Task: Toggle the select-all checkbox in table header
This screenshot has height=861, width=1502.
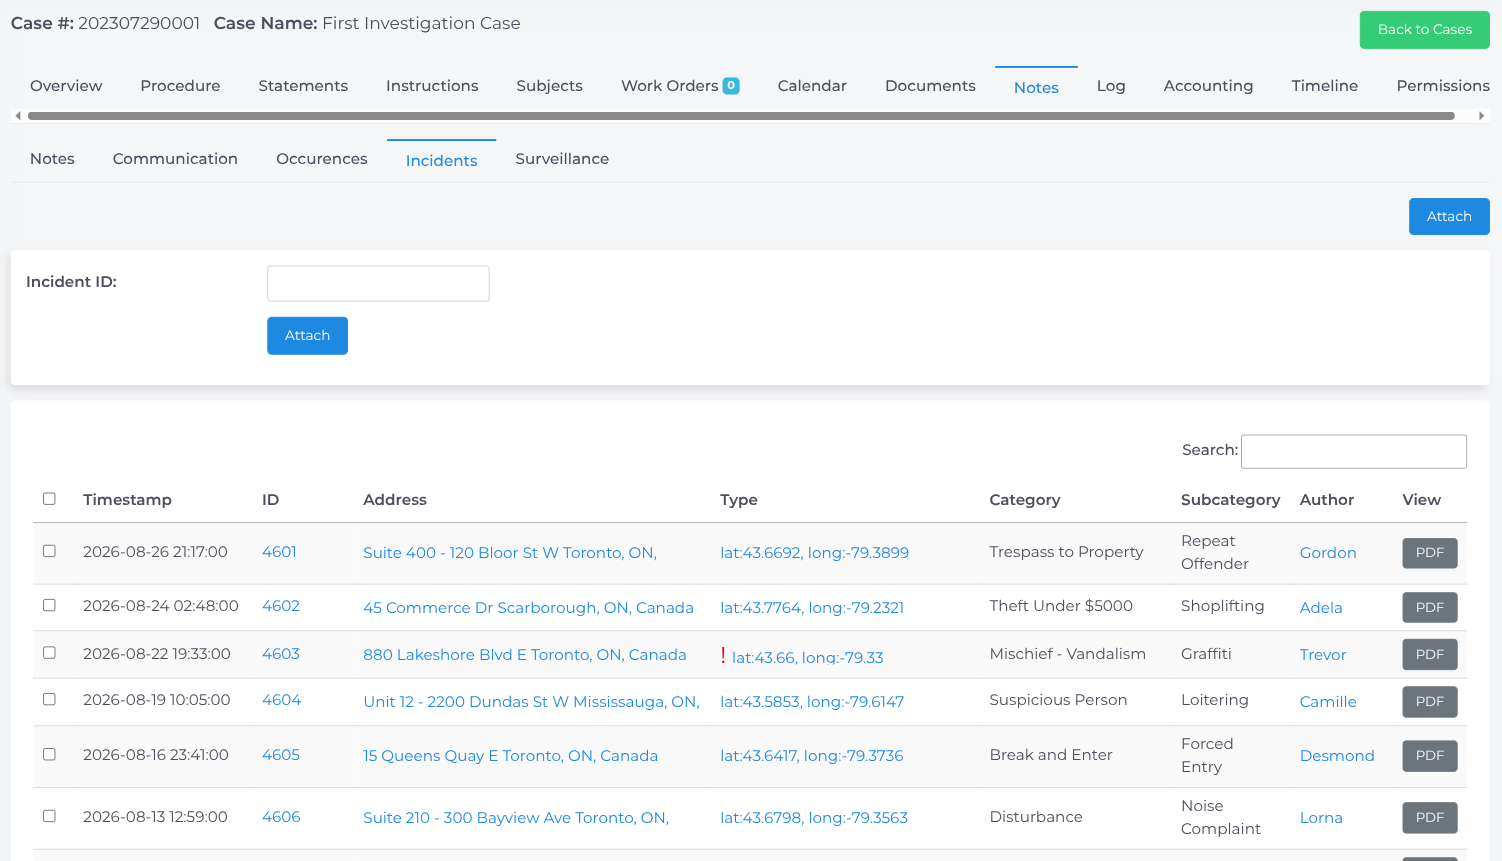Action: 49,499
